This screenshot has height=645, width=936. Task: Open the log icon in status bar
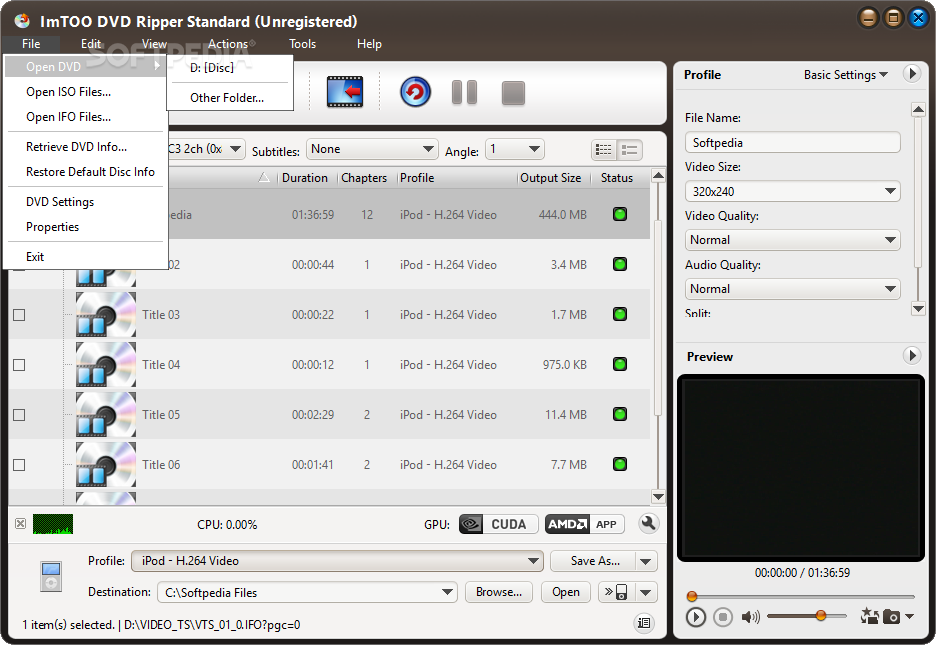[644, 623]
